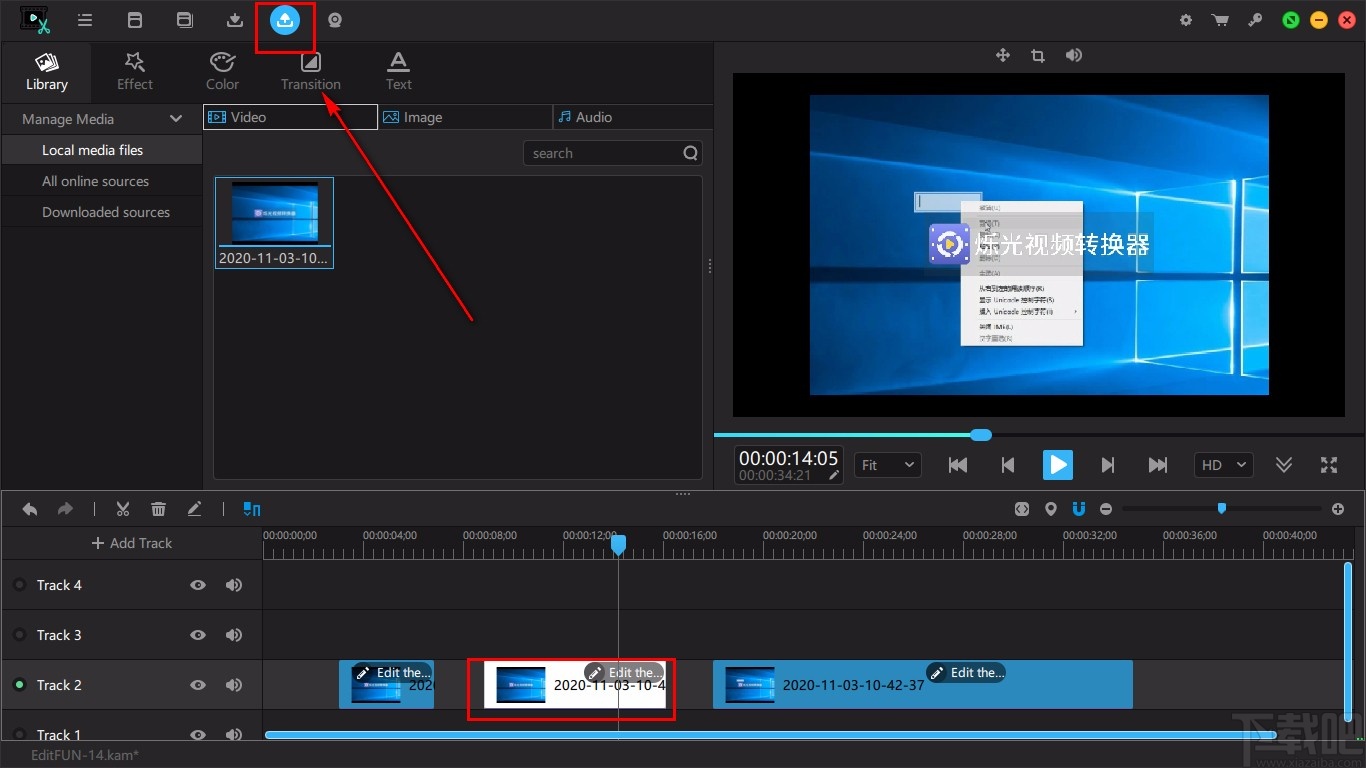The width and height of the screenshot is (1366, 768).
Task: Delete selected clip with trash icon
Action: (x=158, y=509)
